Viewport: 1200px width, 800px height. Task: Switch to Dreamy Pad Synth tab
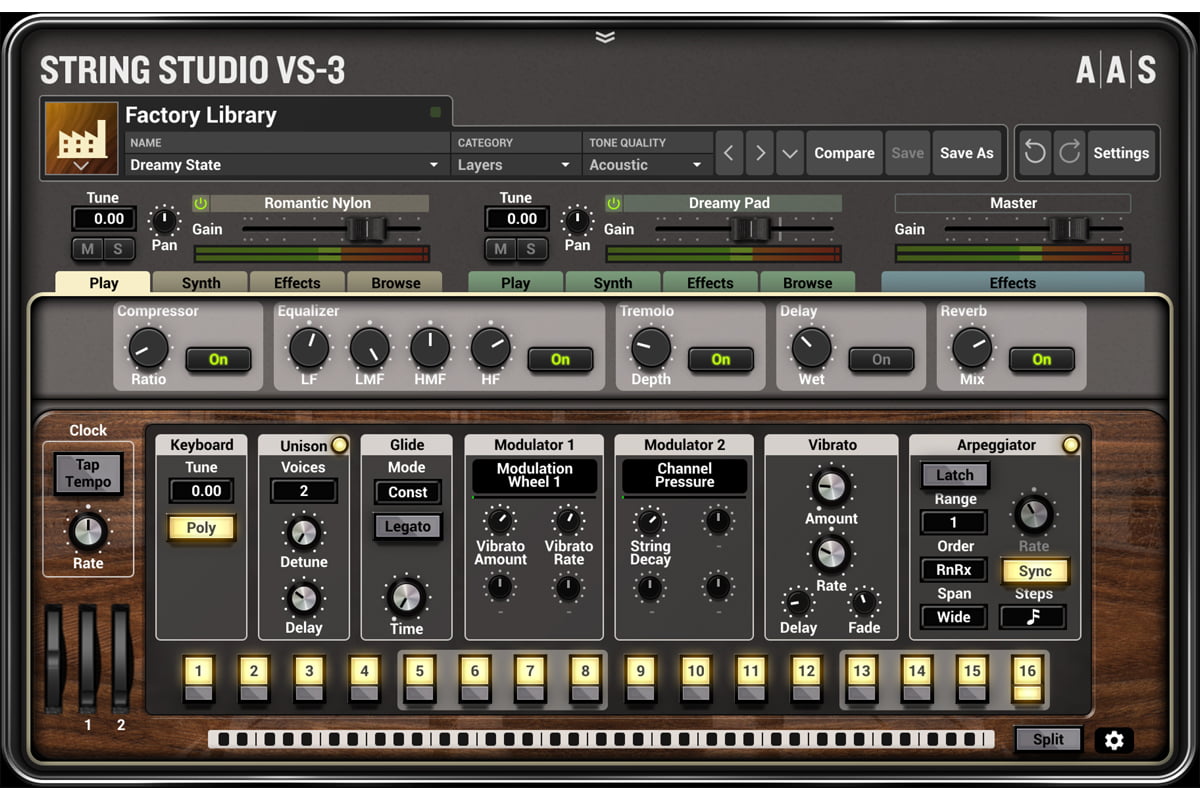(613, 283)
